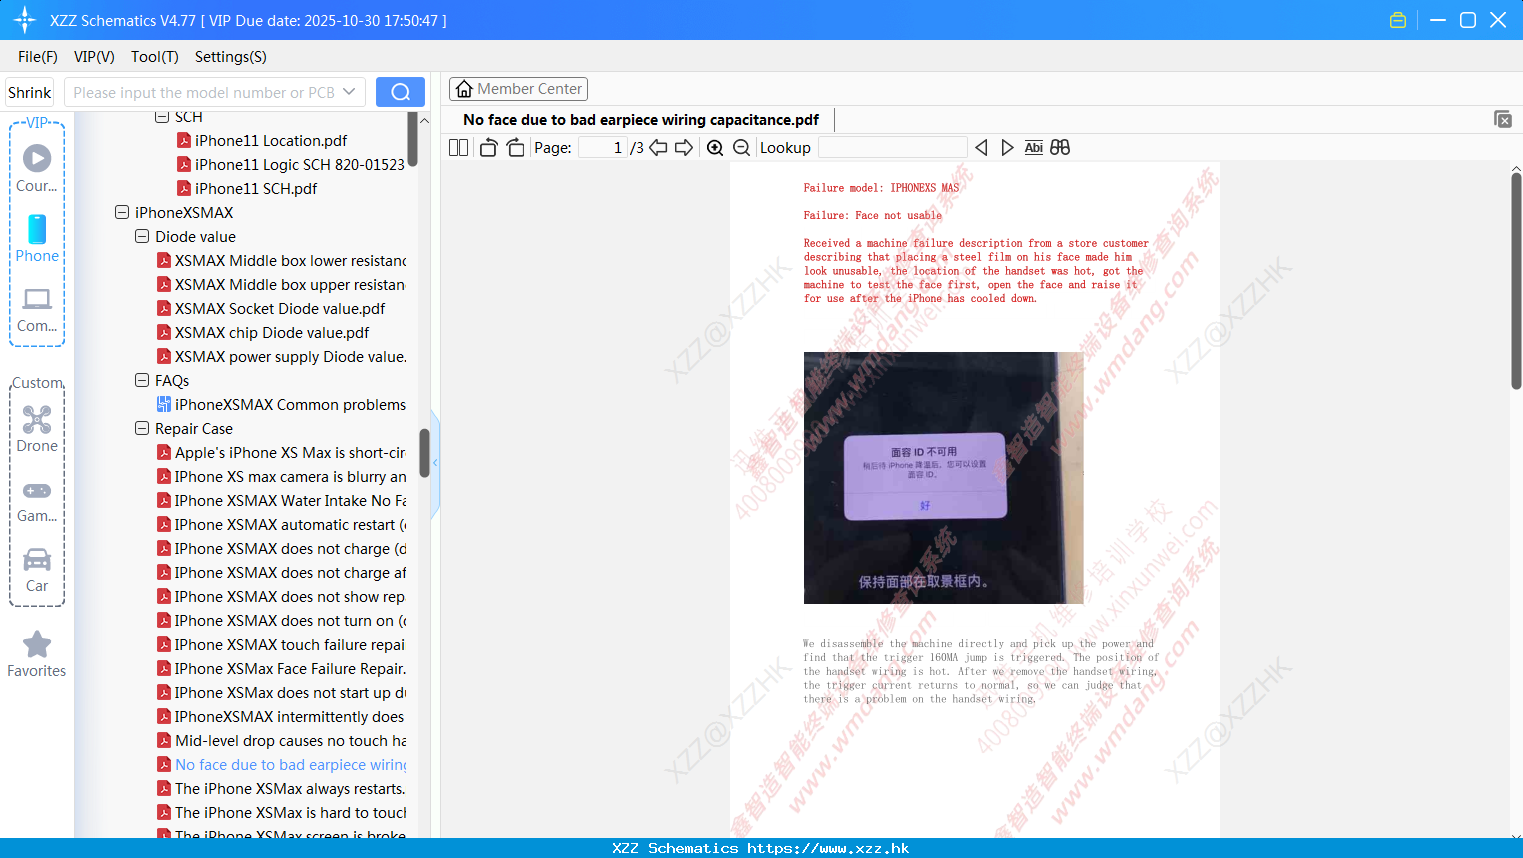This screenshot has width=1523, height=858.
Task: Collapse the Repair Case folder
Action: [x=142, y=428]
